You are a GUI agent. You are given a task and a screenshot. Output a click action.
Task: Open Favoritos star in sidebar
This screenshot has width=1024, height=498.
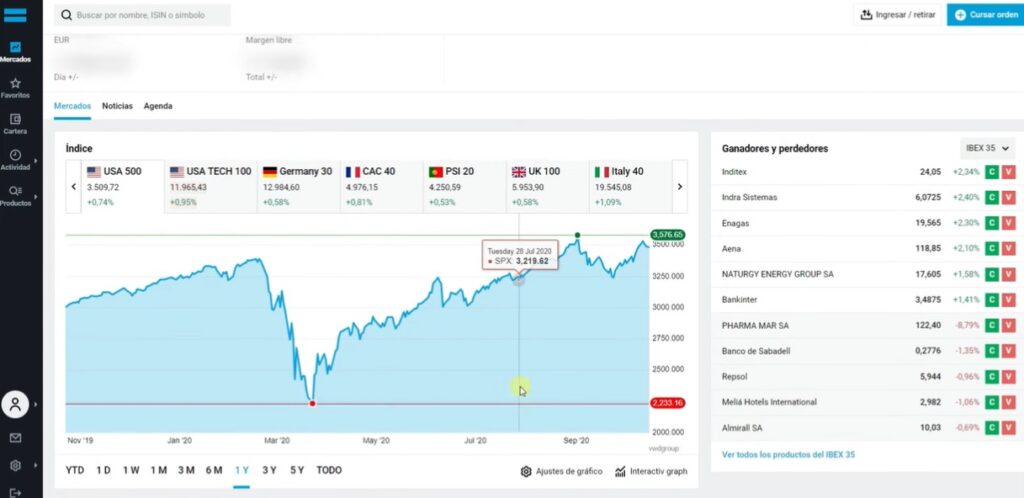pos(15,88)
